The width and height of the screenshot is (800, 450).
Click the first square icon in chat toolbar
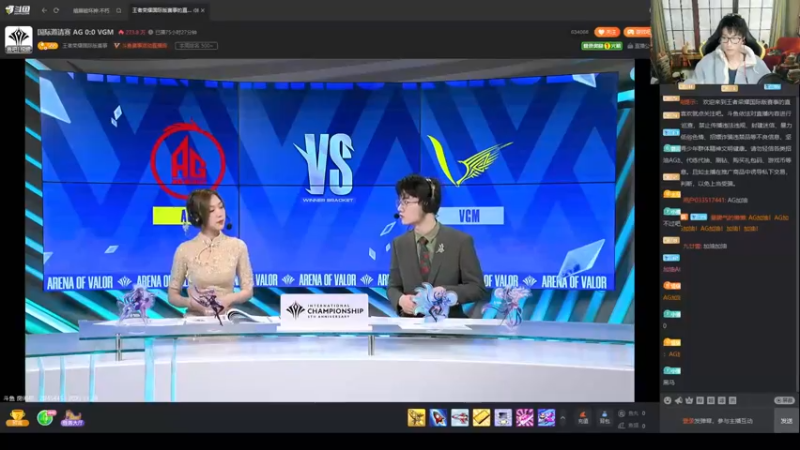tap(700, 401)
